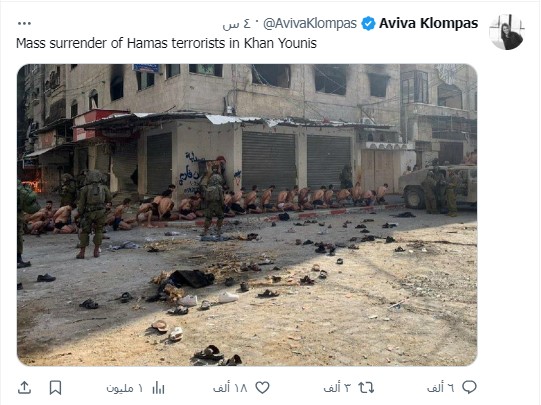Click the 'Mass surrender' tweet caption text

tap(166, 43)
